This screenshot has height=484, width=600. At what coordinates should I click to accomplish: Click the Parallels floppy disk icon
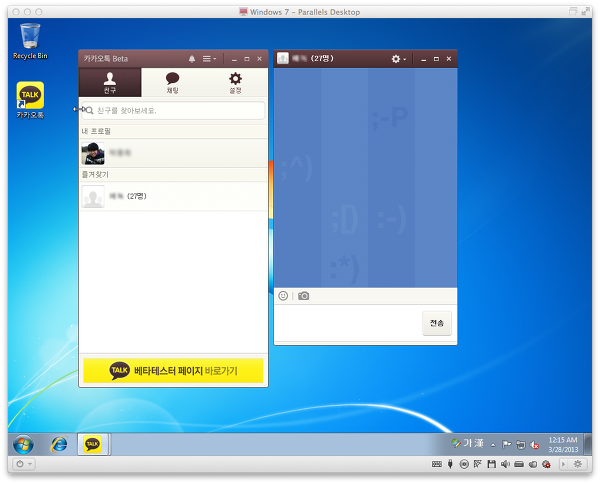492,464
